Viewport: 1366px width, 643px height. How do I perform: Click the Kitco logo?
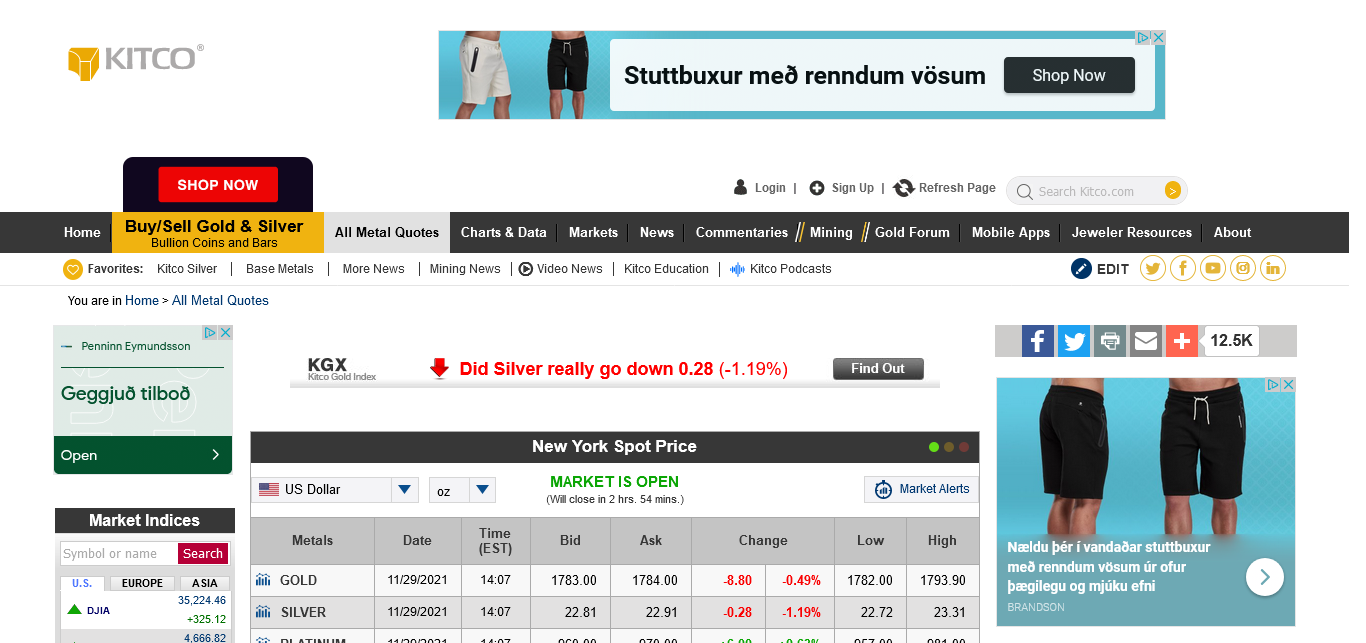tap(136, 60)
